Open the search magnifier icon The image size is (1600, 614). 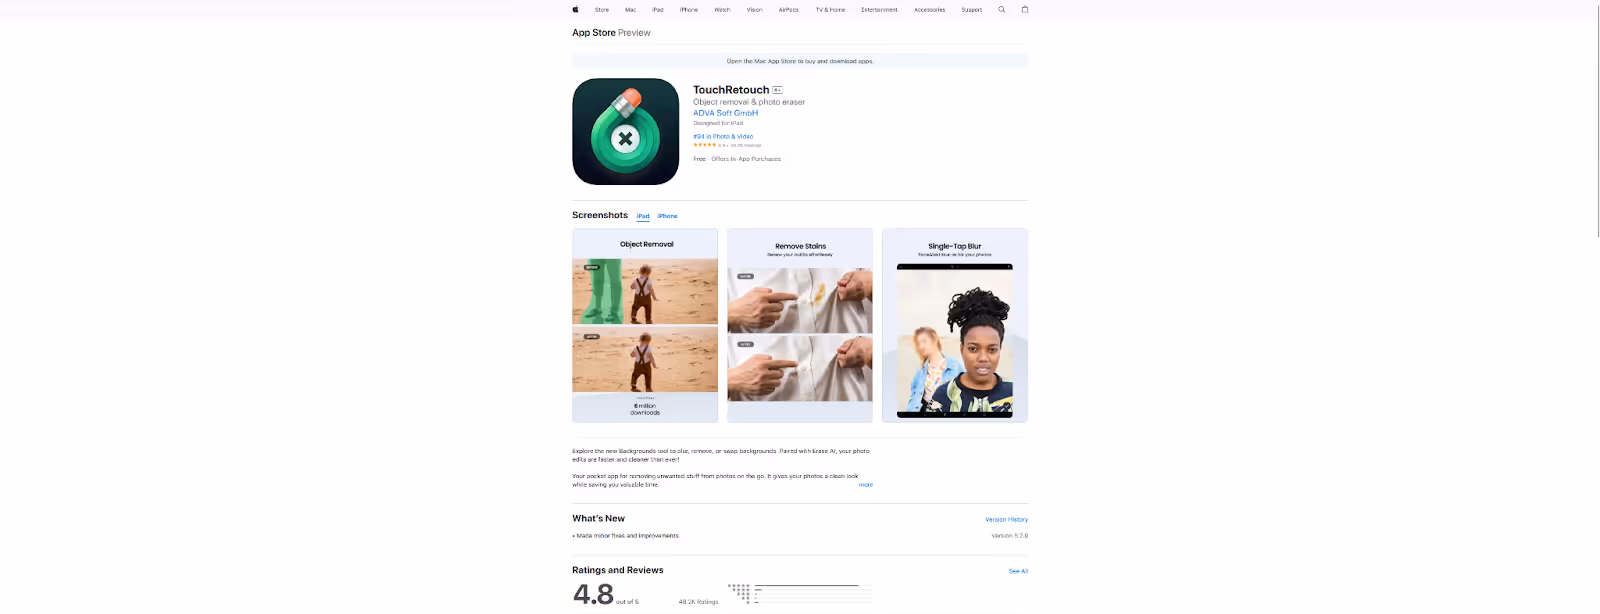tap(1001, 9)
